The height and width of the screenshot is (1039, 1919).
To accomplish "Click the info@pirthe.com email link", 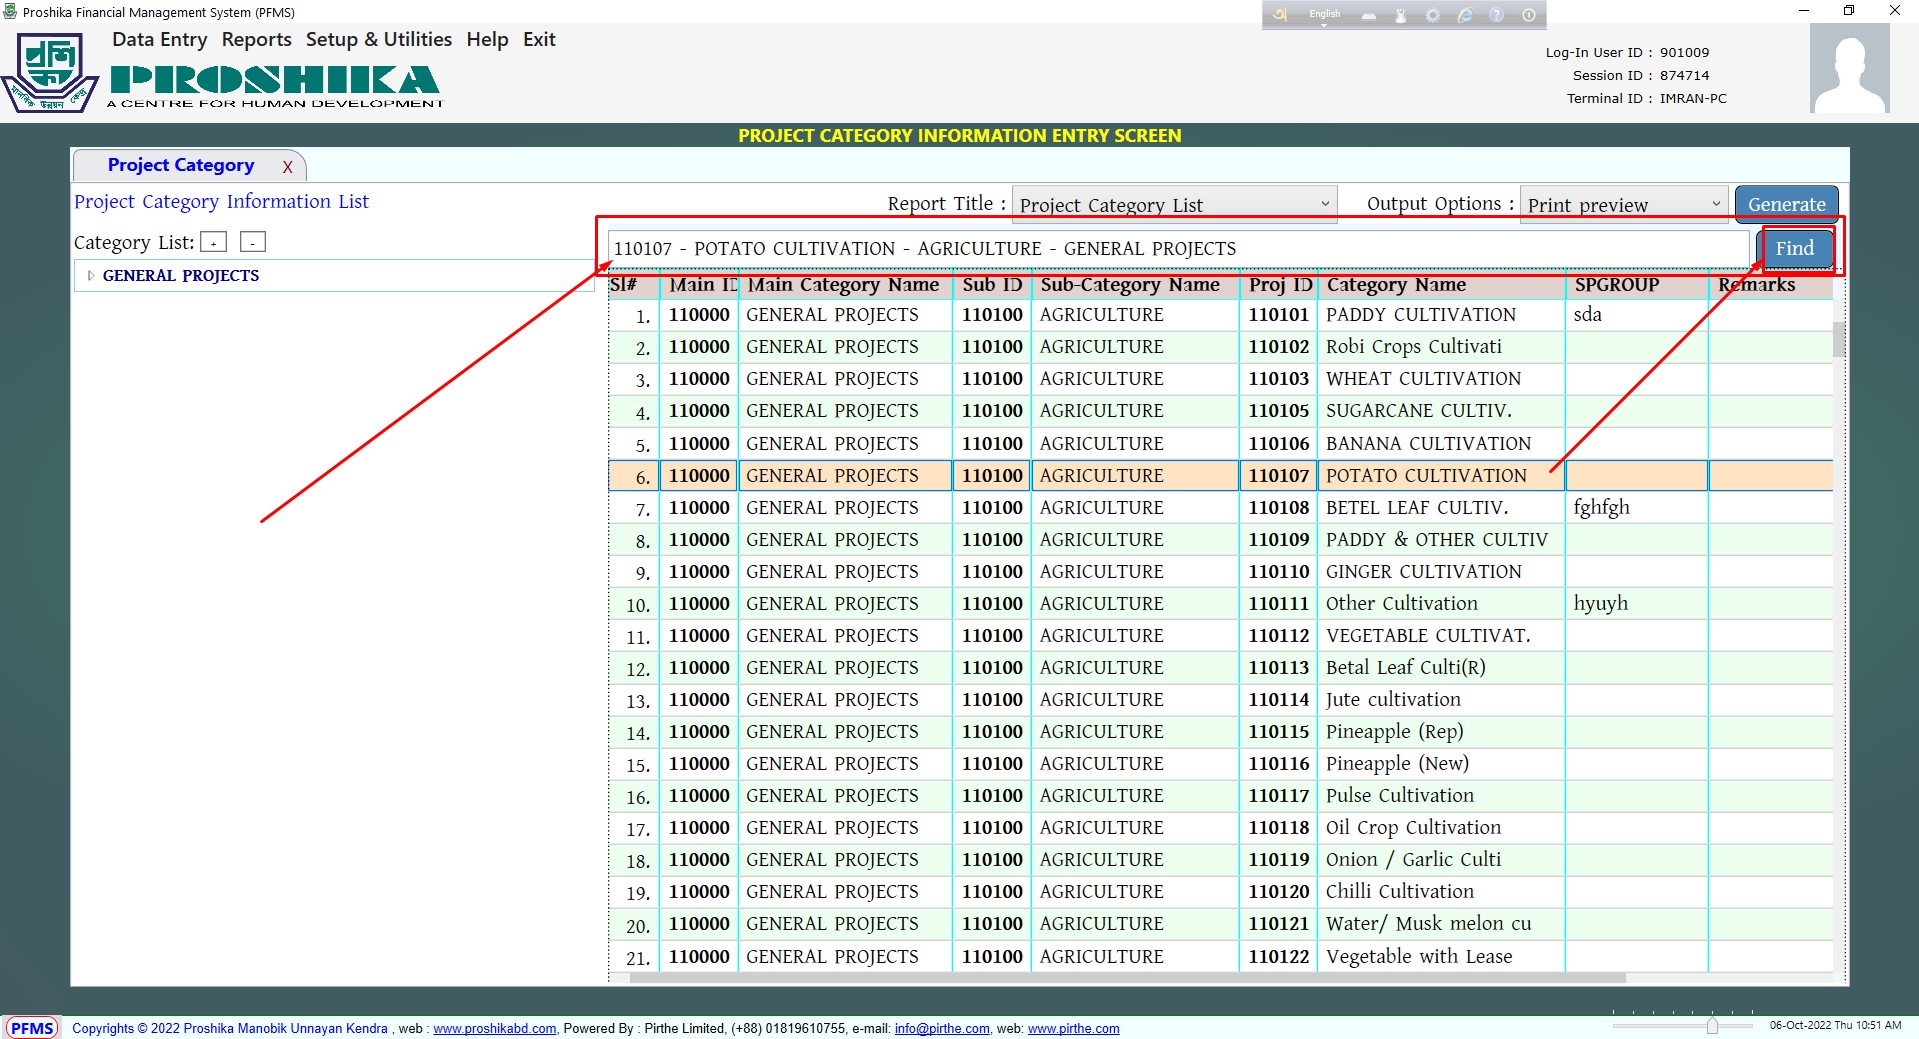I will tap(942, 1029).
